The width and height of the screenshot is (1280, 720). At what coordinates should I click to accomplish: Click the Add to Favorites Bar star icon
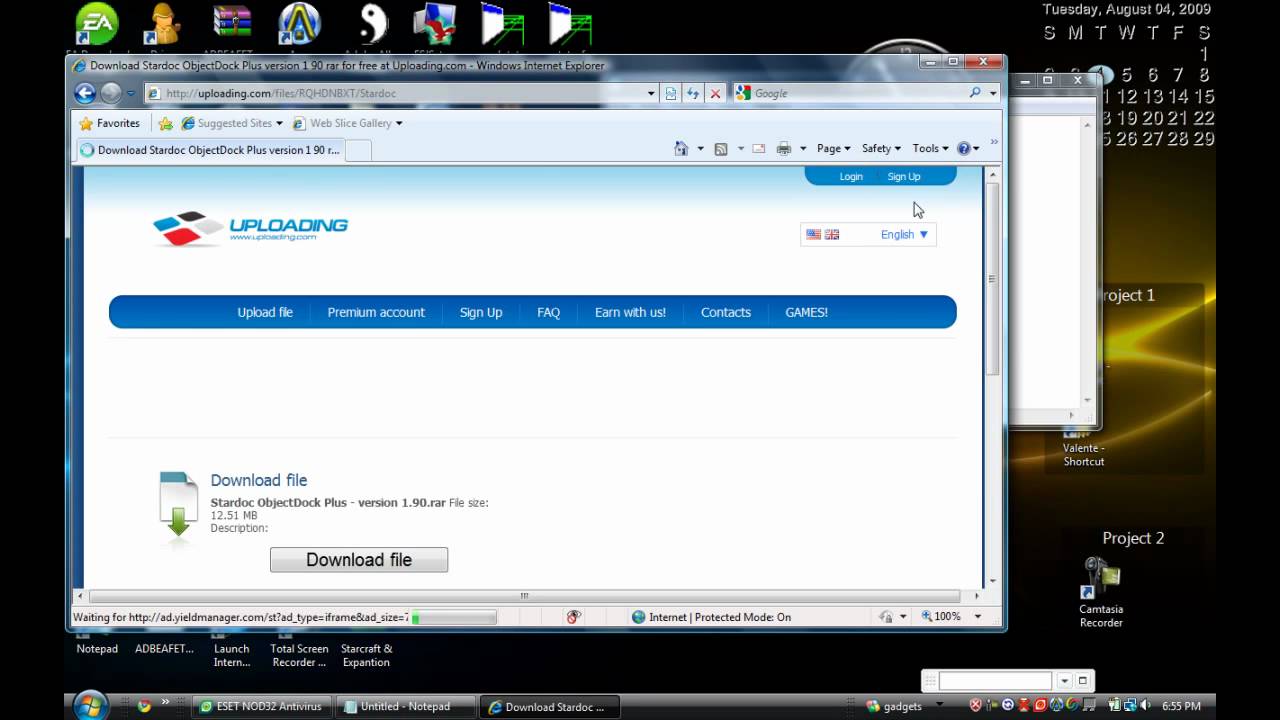[x=166, y=123]
